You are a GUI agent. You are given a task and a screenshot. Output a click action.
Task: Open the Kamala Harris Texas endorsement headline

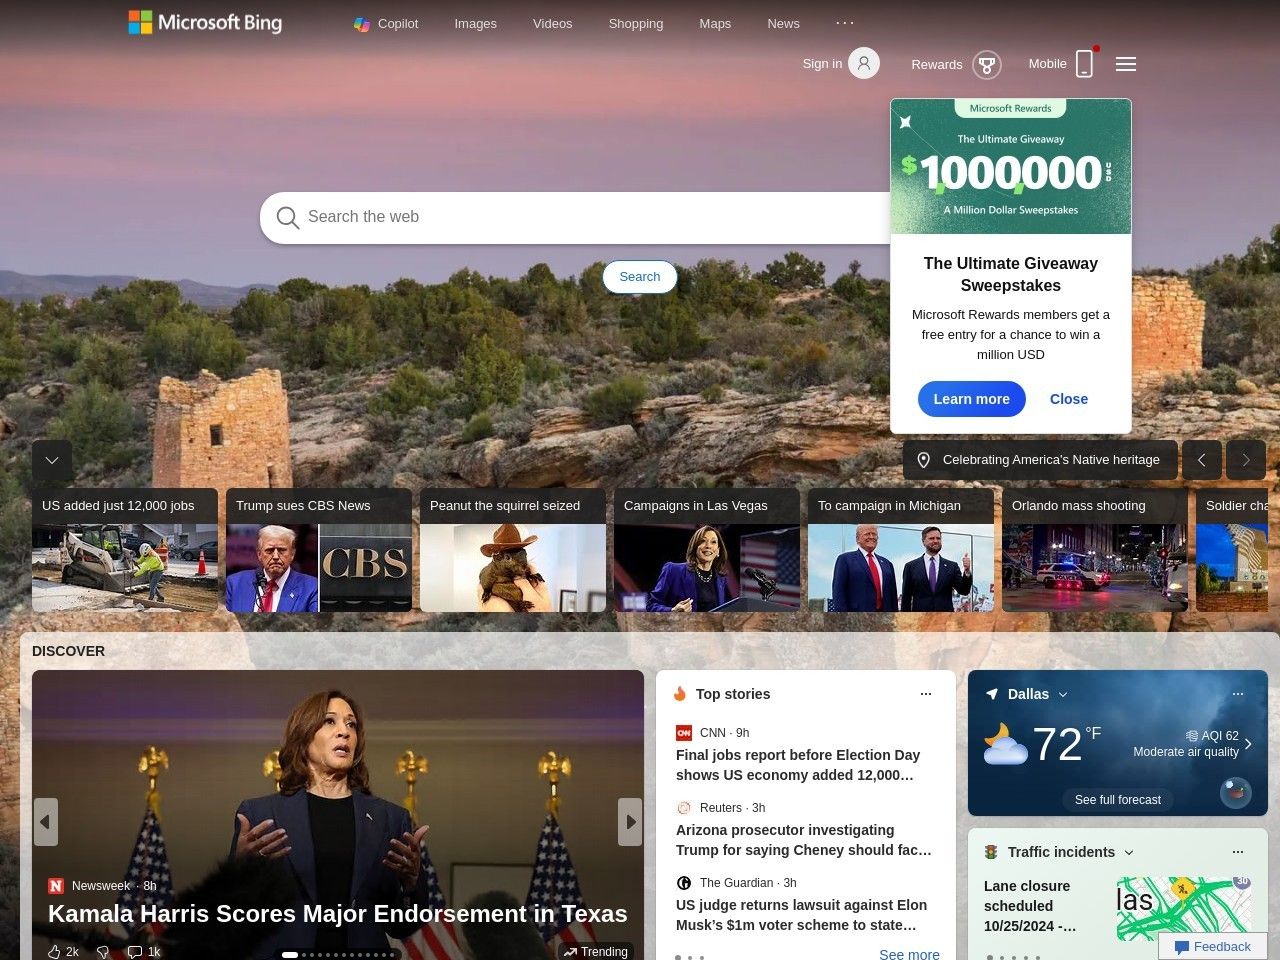tap(338, 914)
